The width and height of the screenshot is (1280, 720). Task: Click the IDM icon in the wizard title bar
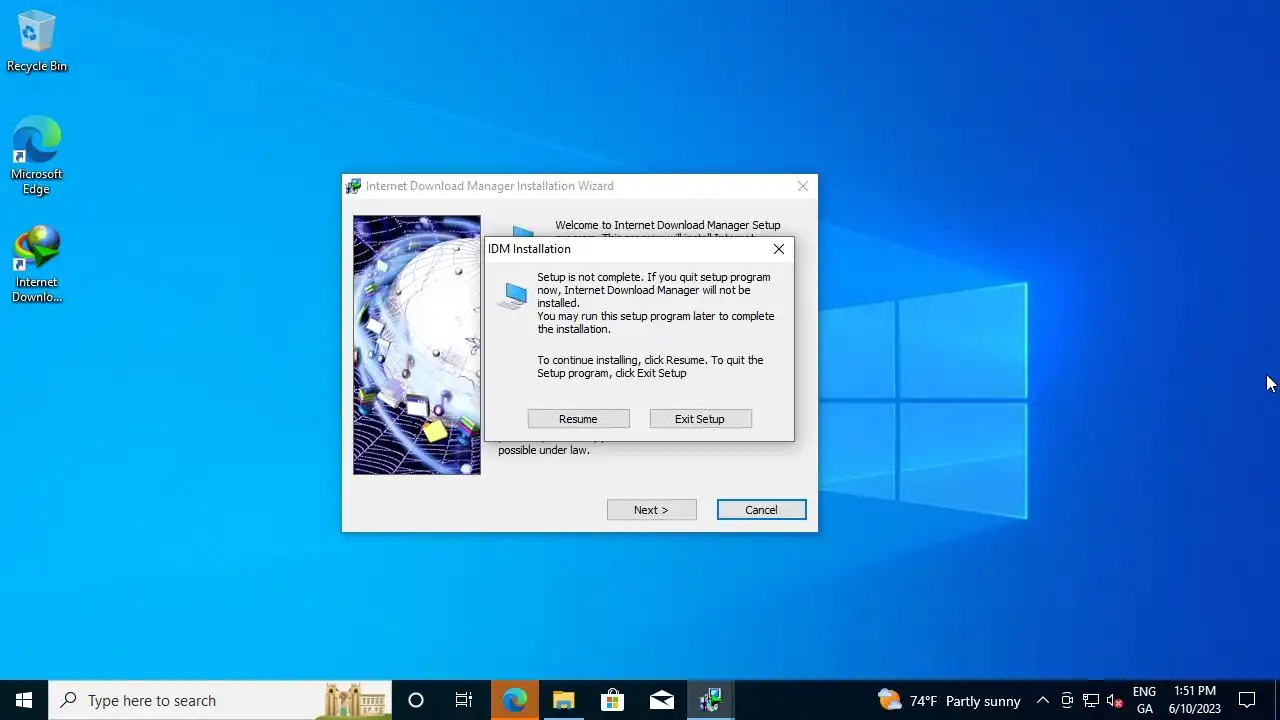click(x=353, y=186)
